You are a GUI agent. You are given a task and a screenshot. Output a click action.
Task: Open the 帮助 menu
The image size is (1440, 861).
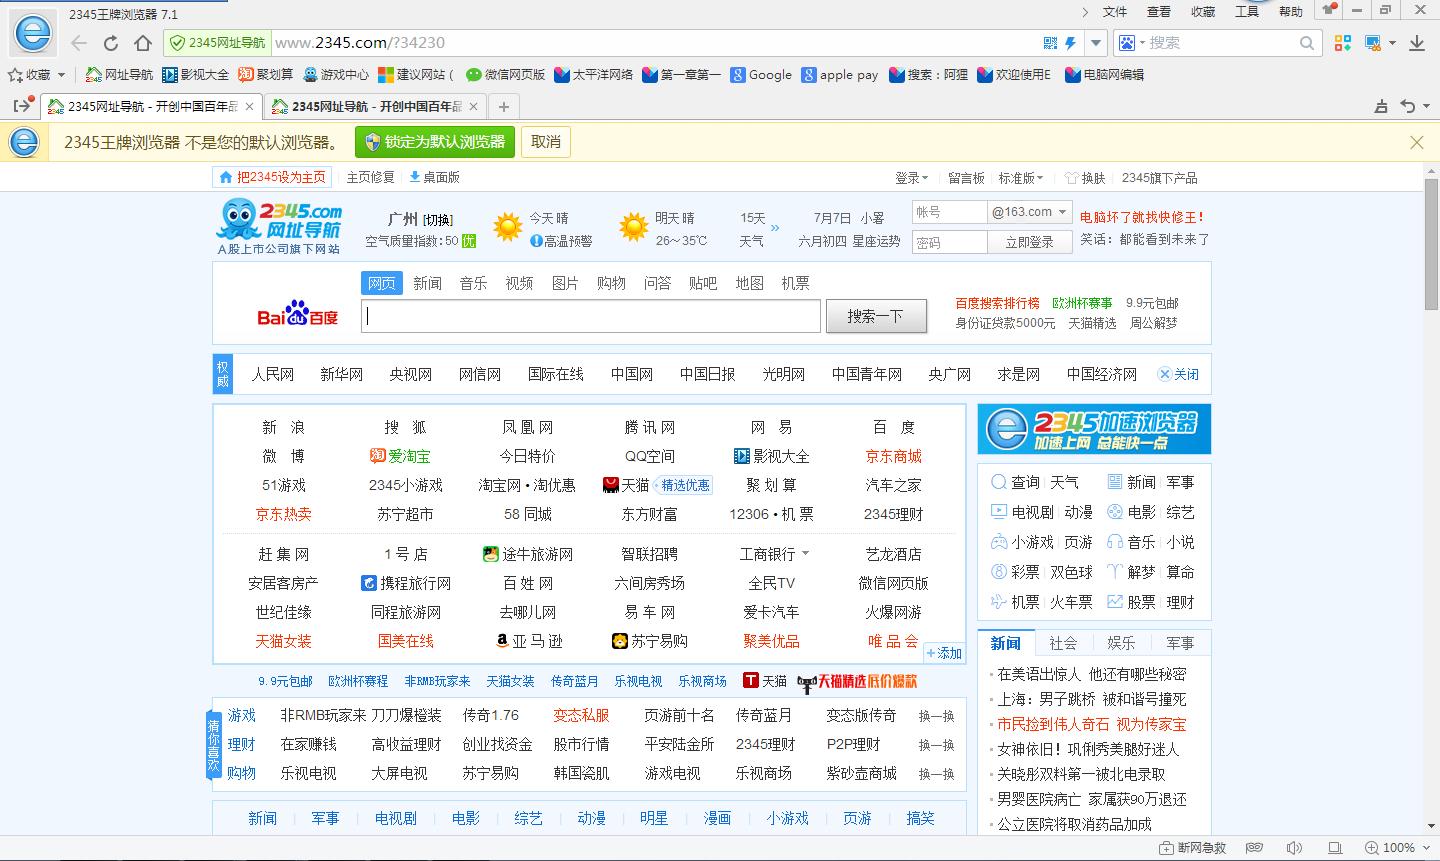point(1290,12)
